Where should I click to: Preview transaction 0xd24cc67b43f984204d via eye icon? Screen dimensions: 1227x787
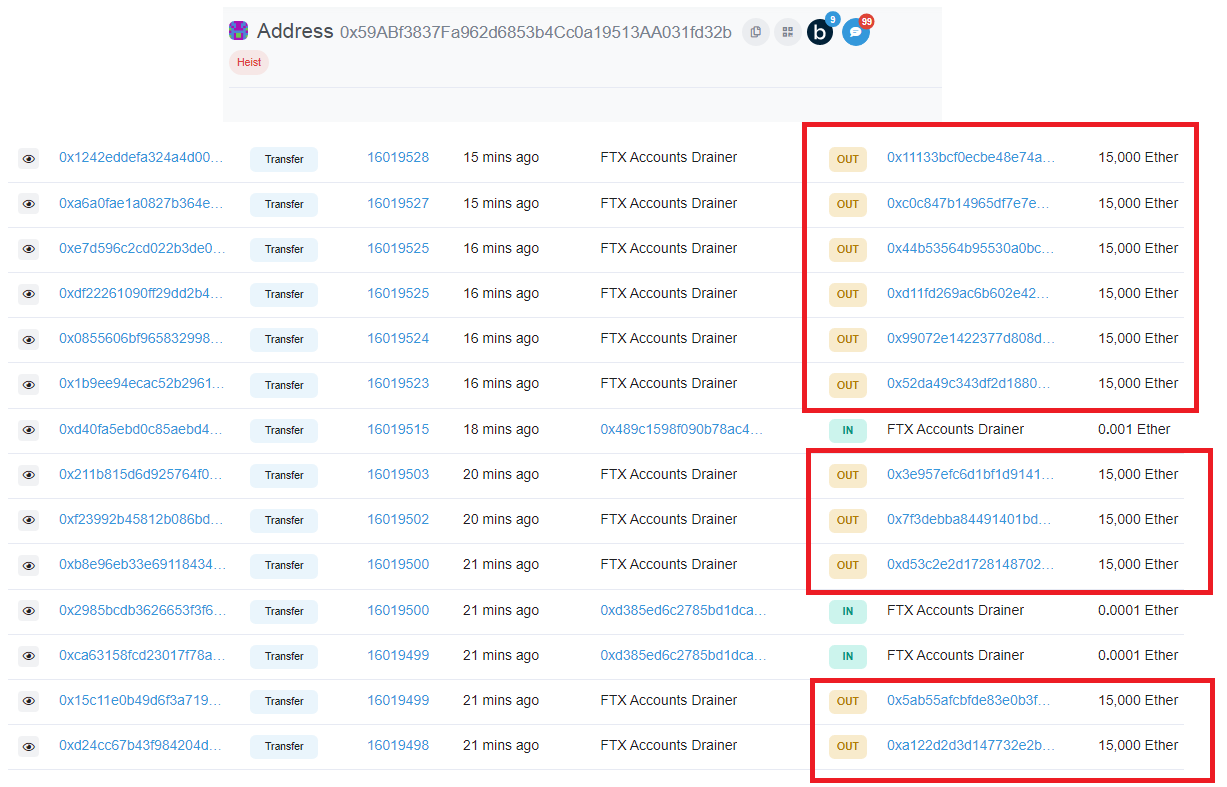pyautogui.click(x=29, y=746)
